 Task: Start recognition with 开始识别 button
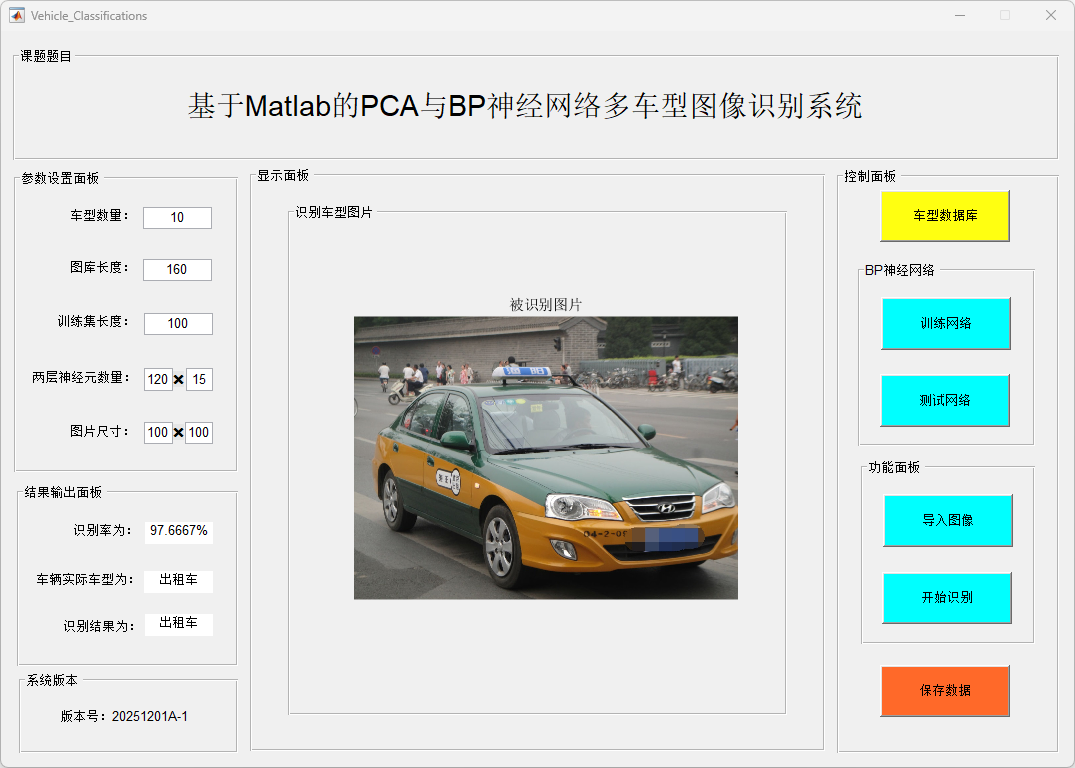pyautogui.click(x=947, y=598)
